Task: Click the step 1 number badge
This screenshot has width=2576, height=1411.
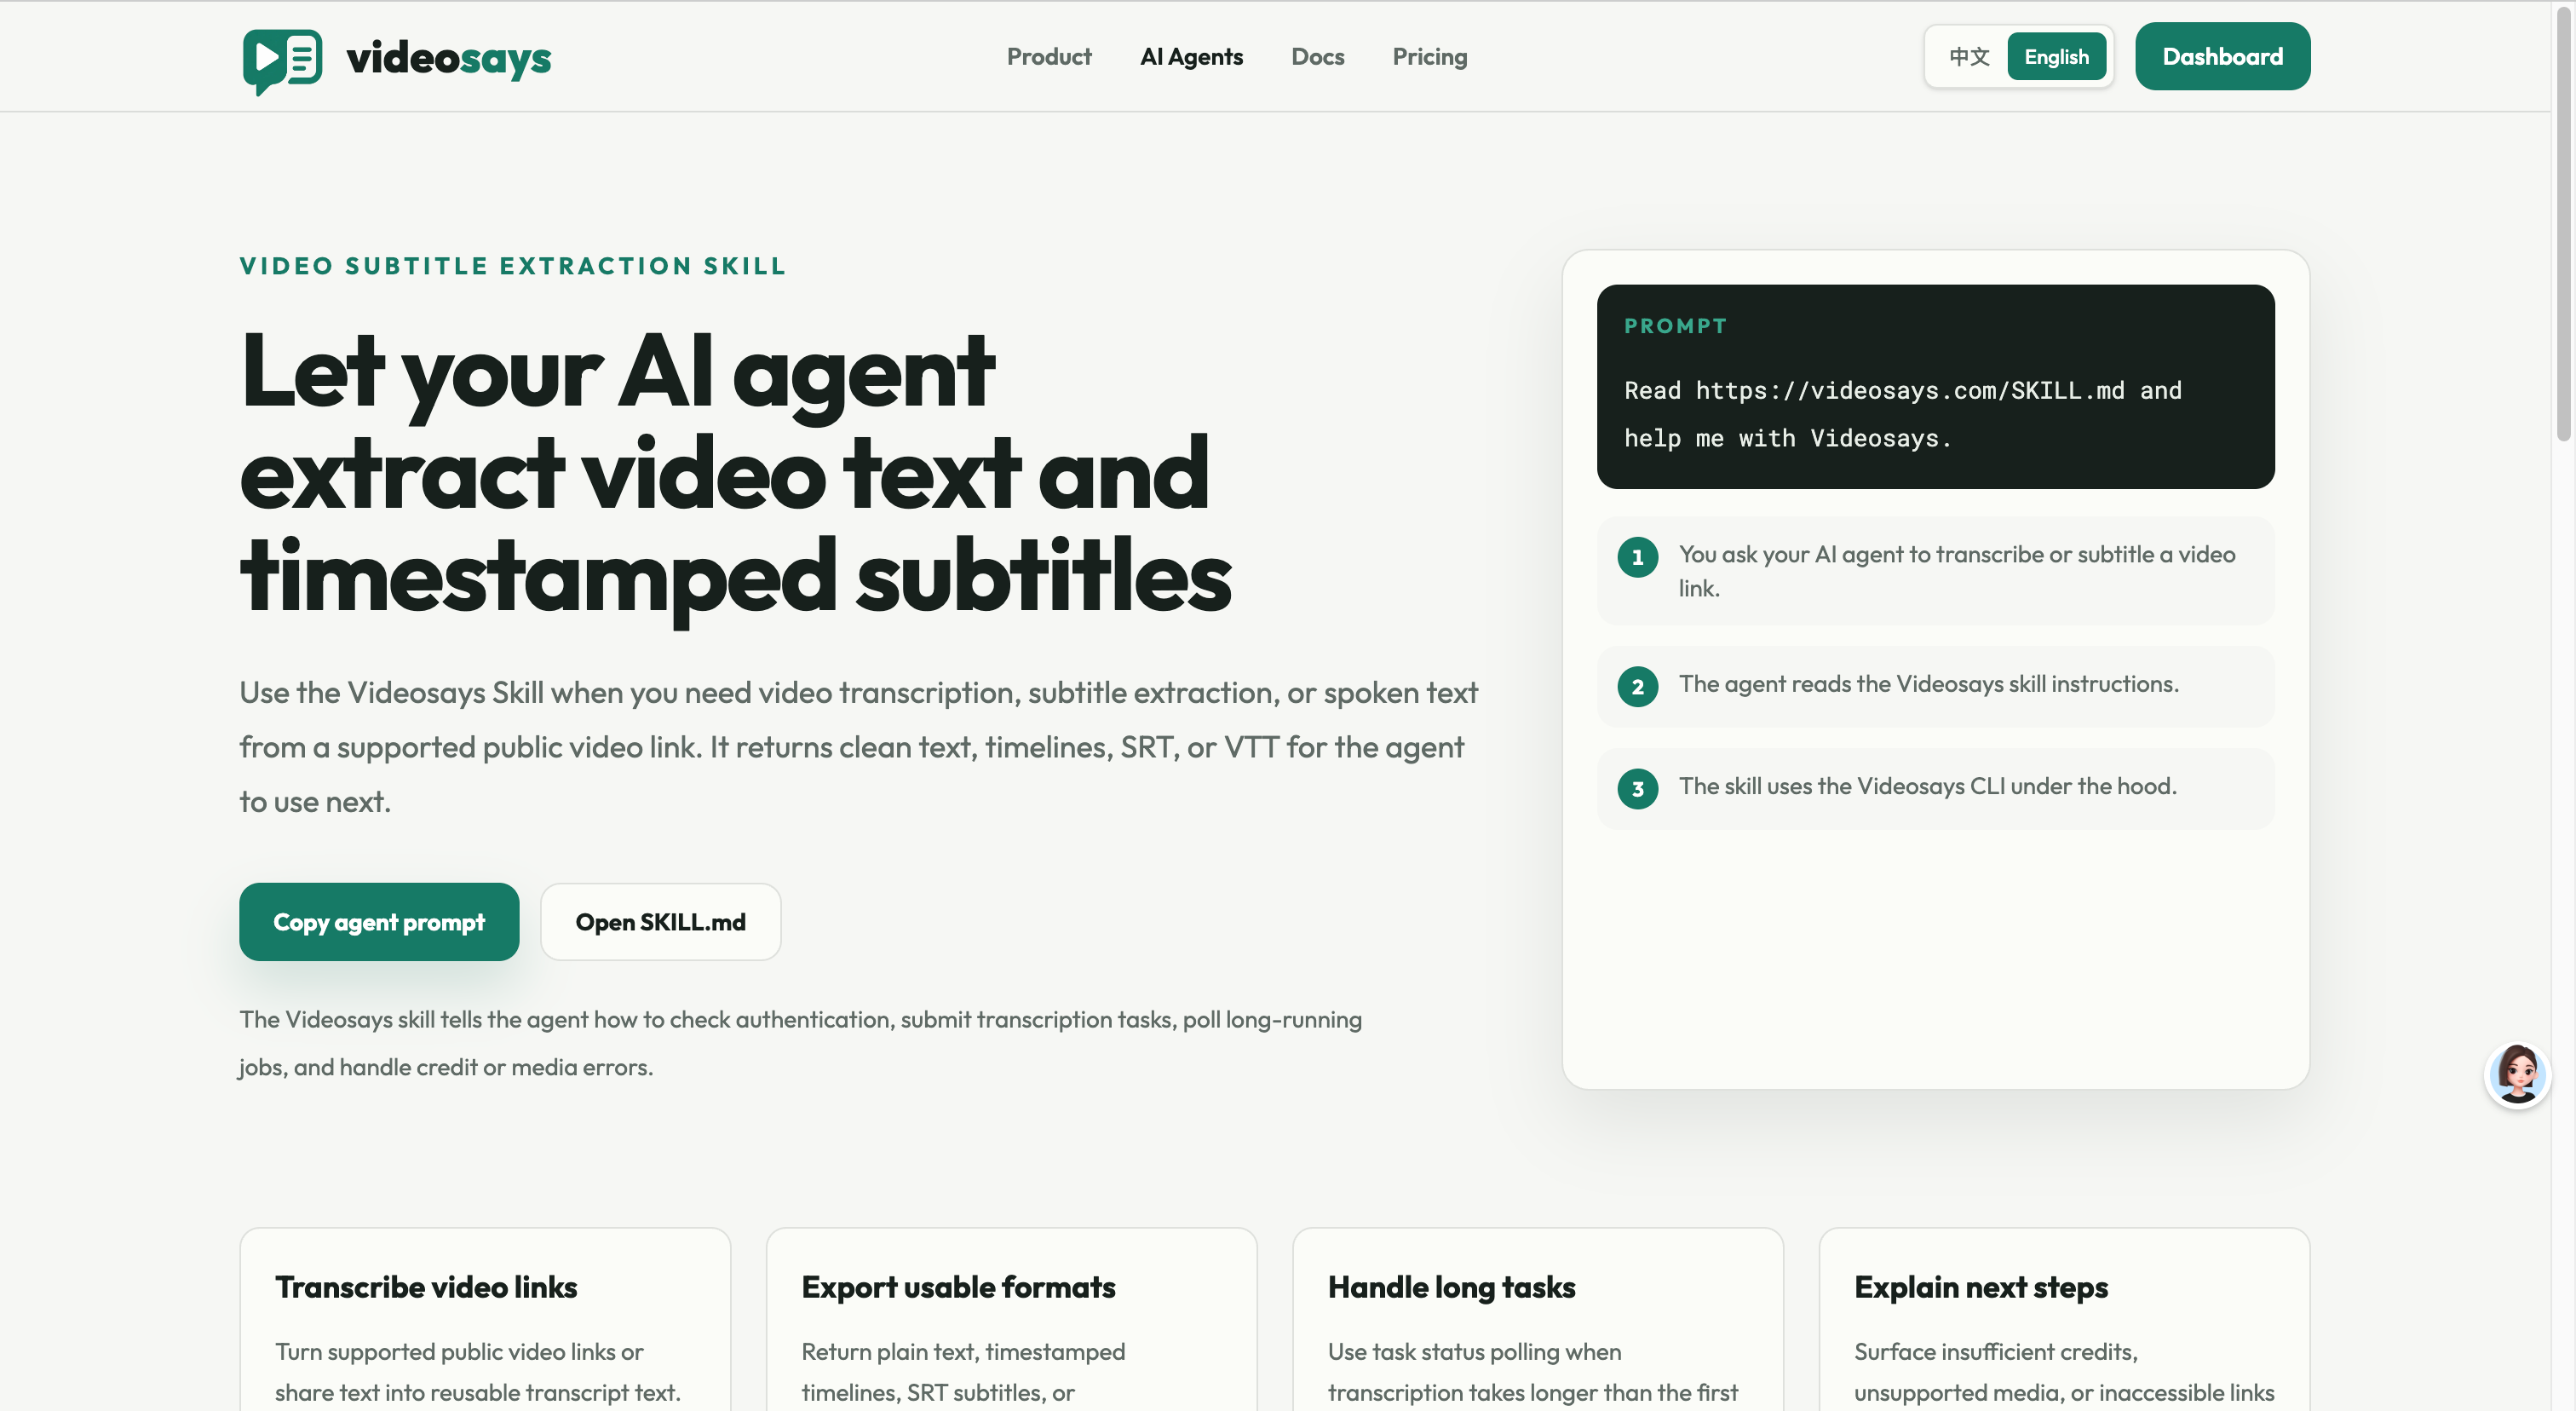Action: pos(1637,557)
